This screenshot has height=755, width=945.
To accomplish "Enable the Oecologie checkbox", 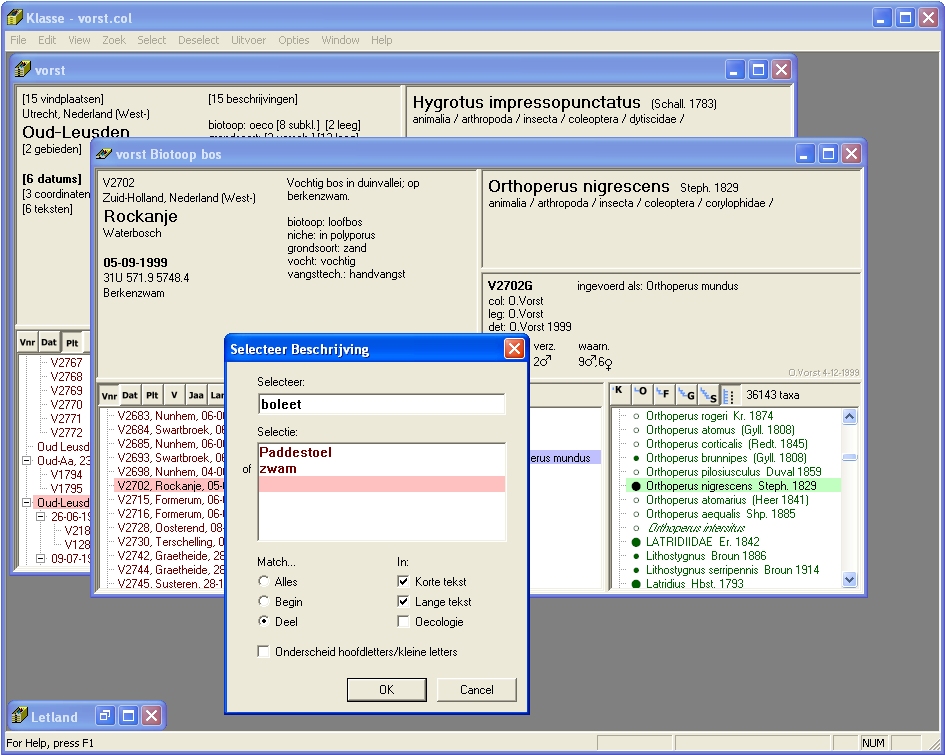I will click(x=403, y=622).
